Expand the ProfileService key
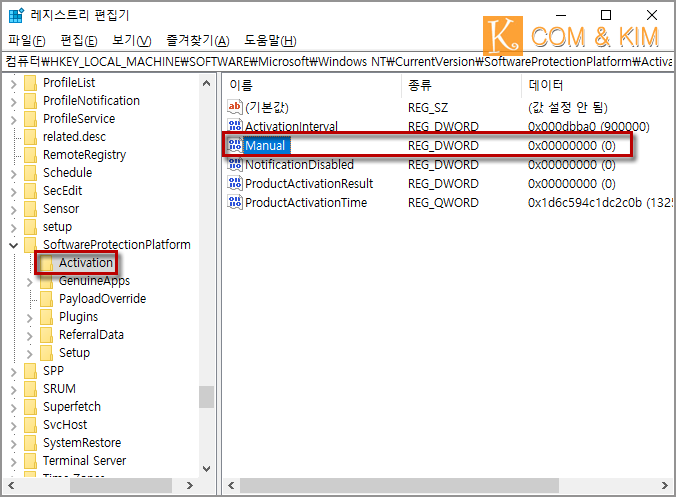676x497 pixels. click(x=13, y=119)
